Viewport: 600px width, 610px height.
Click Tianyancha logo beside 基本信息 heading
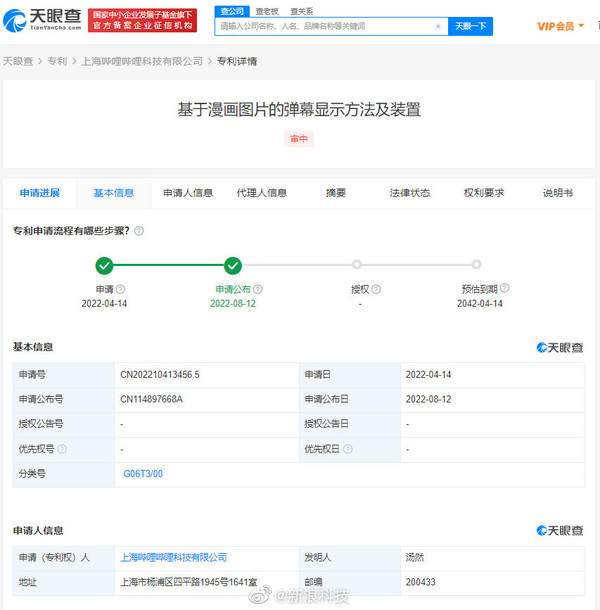pyautogui.click(x=560, y=347)
